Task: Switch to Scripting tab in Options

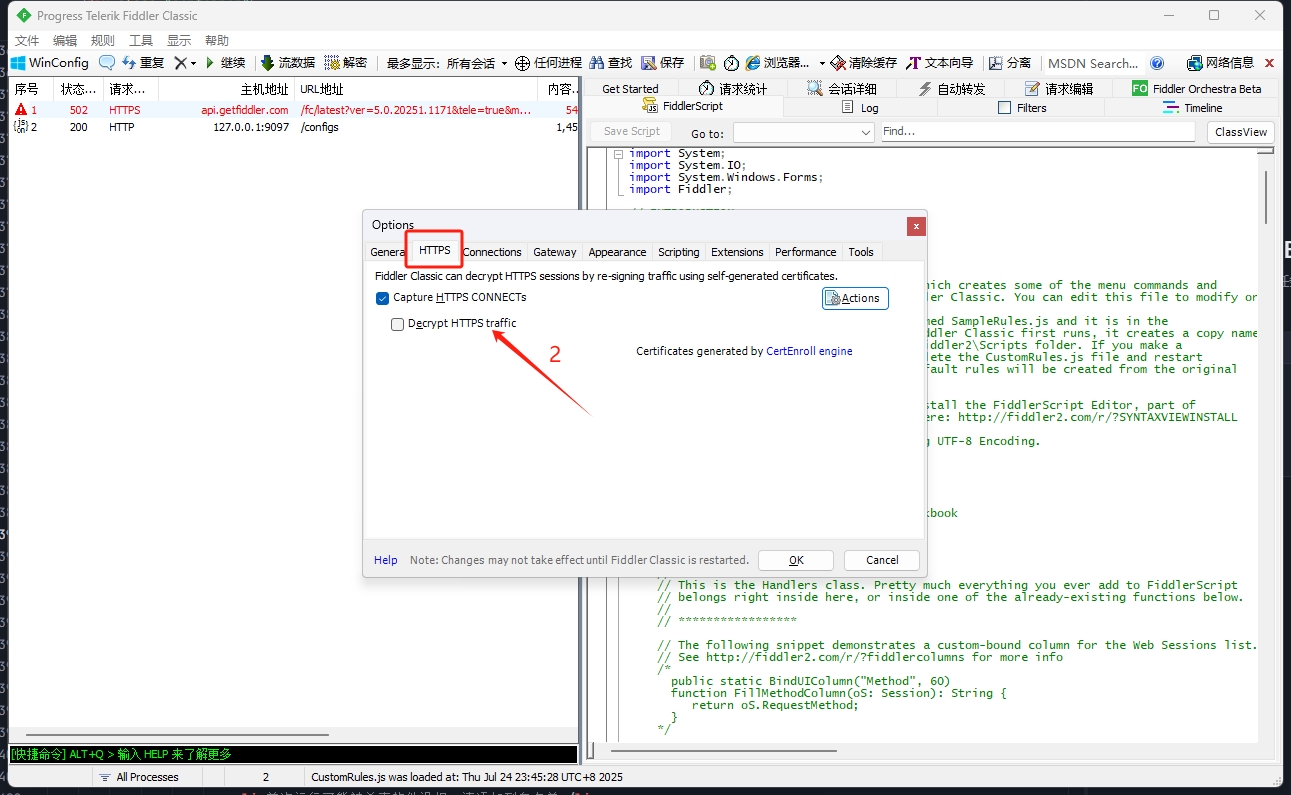Action: pos(679,252)
